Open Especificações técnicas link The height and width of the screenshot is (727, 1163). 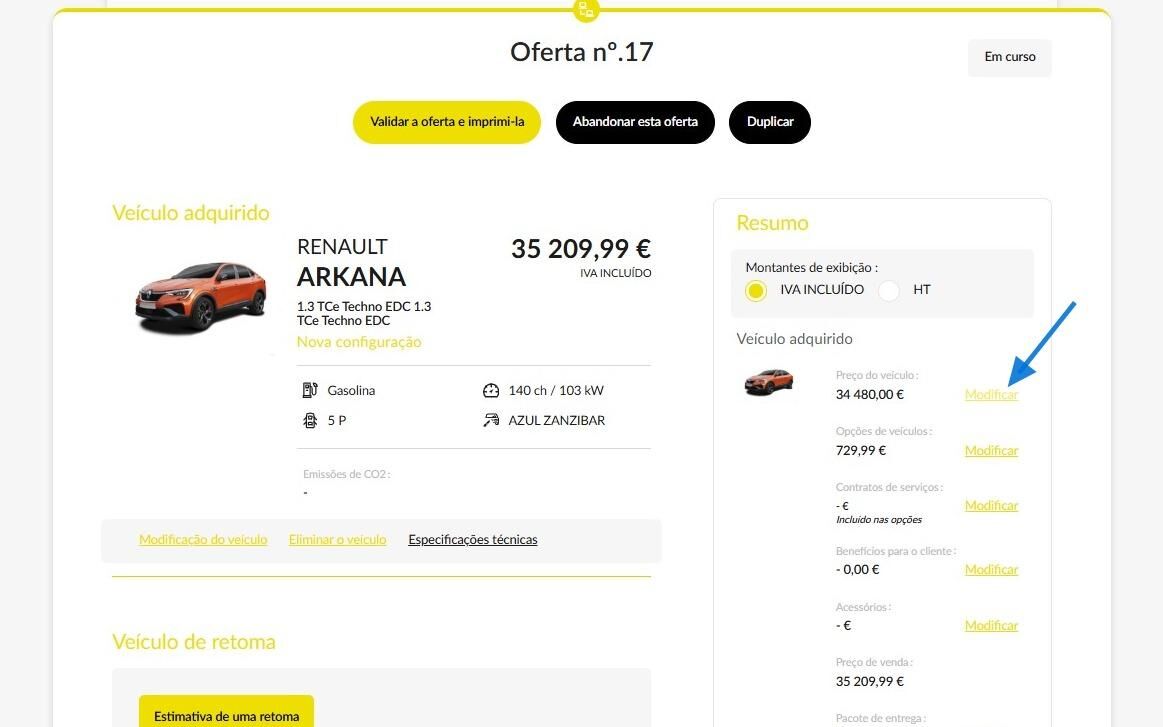tap(472, 539)
